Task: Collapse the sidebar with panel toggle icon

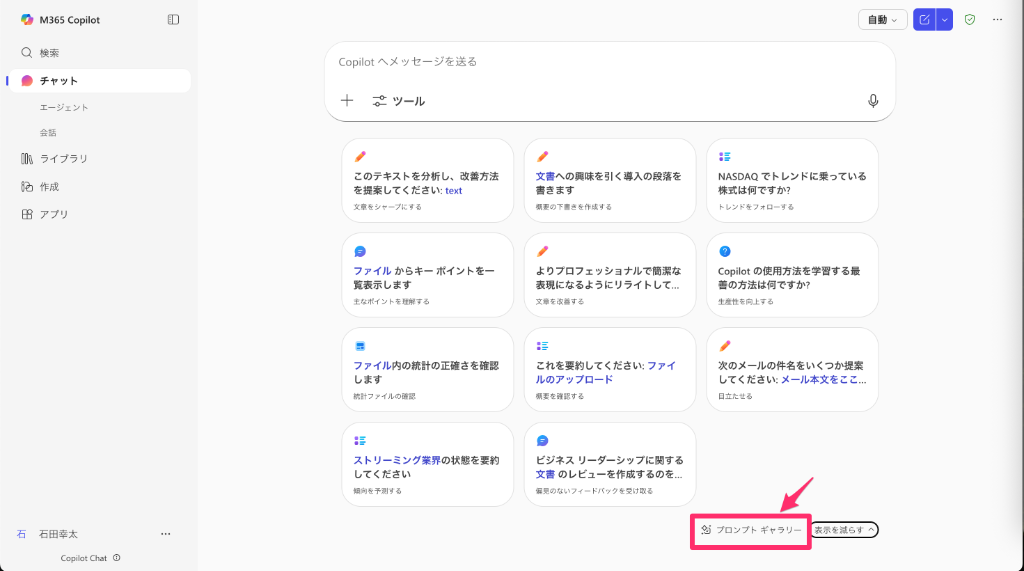Action: (173, 20)
